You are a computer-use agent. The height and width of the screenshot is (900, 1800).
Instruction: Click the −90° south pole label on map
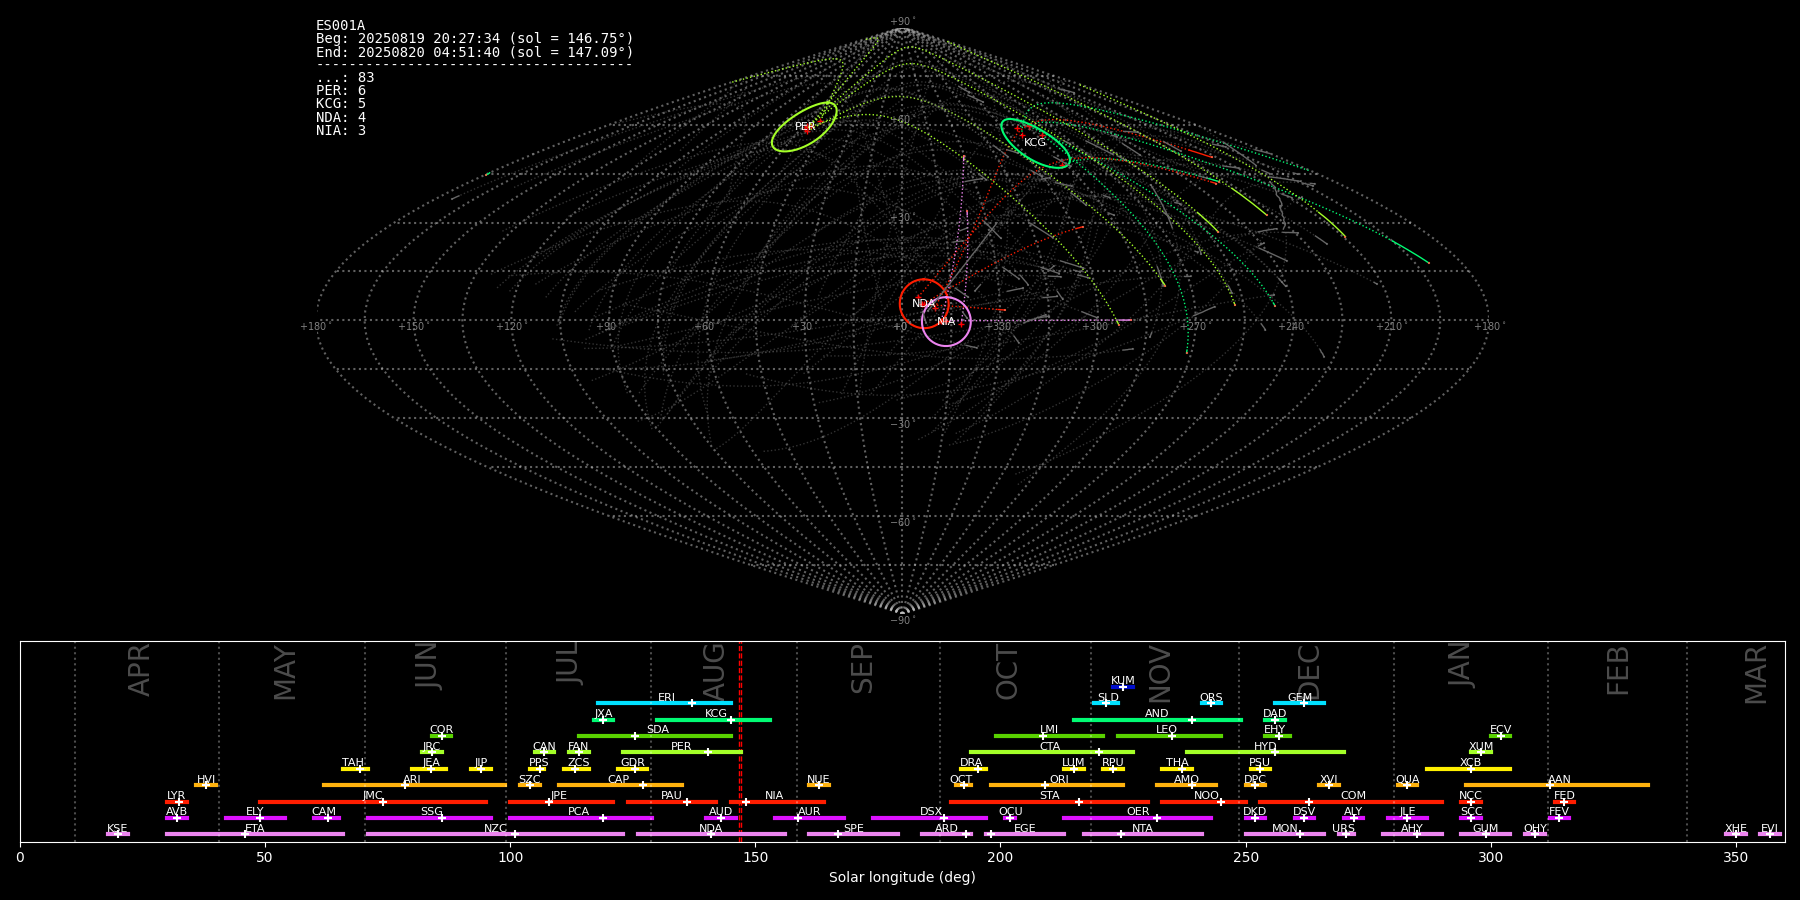pyautogui.click(x=902, y=620)
